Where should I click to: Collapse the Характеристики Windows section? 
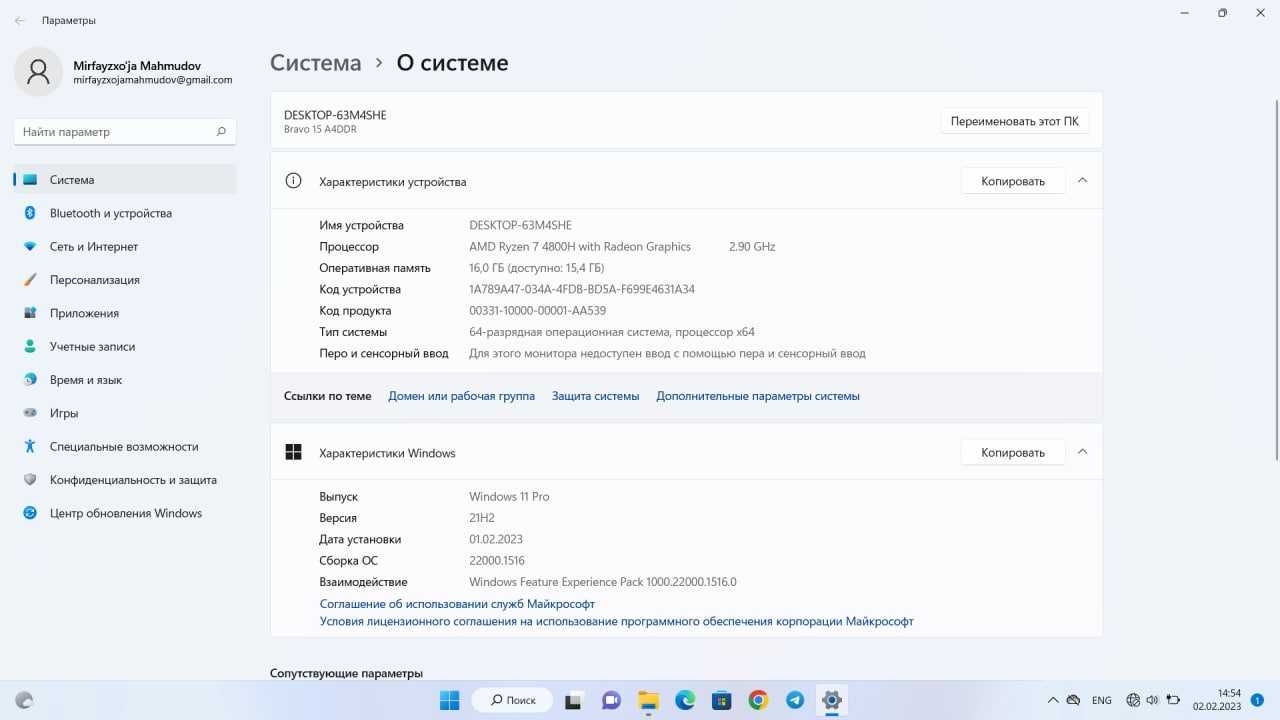click(1082, 452)
